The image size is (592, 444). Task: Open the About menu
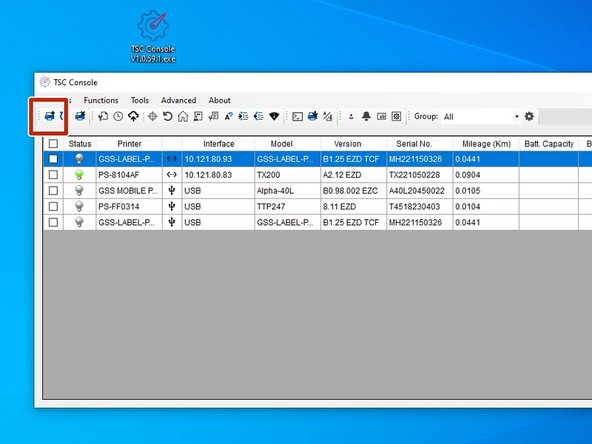coord(219,100)
